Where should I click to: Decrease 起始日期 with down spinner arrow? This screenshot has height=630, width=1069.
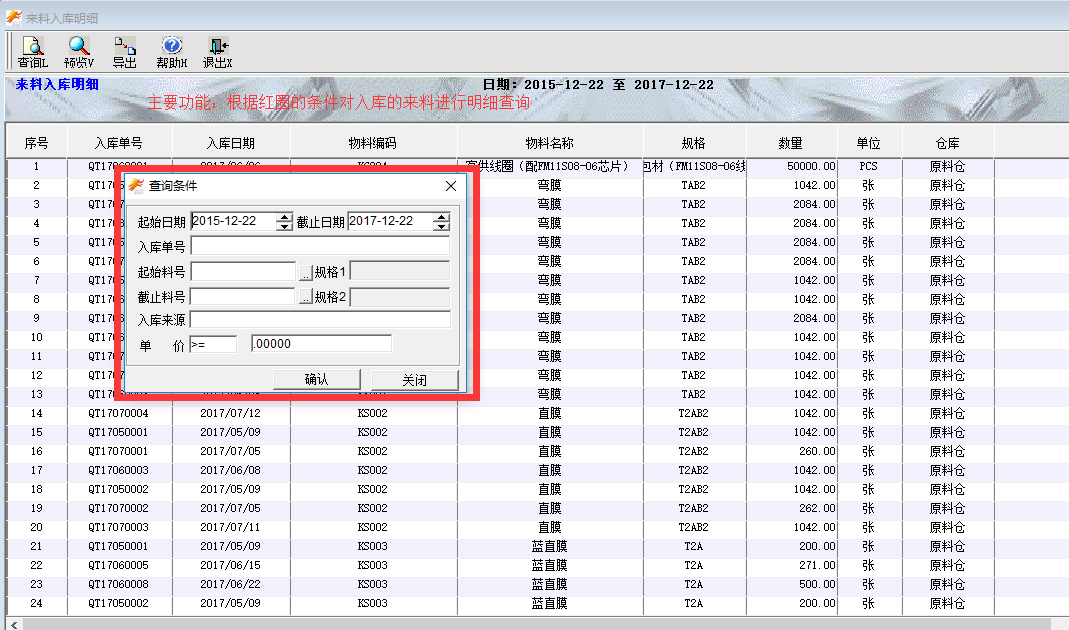pyautogui.click(x=284, y=226)
